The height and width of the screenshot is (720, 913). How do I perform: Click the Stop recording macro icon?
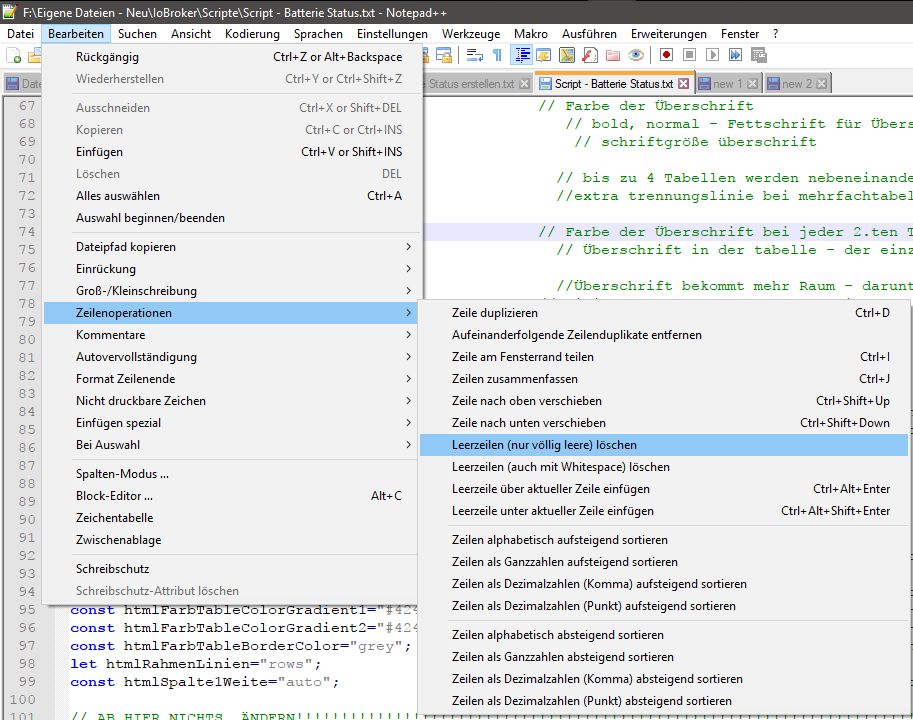[689, 55]
